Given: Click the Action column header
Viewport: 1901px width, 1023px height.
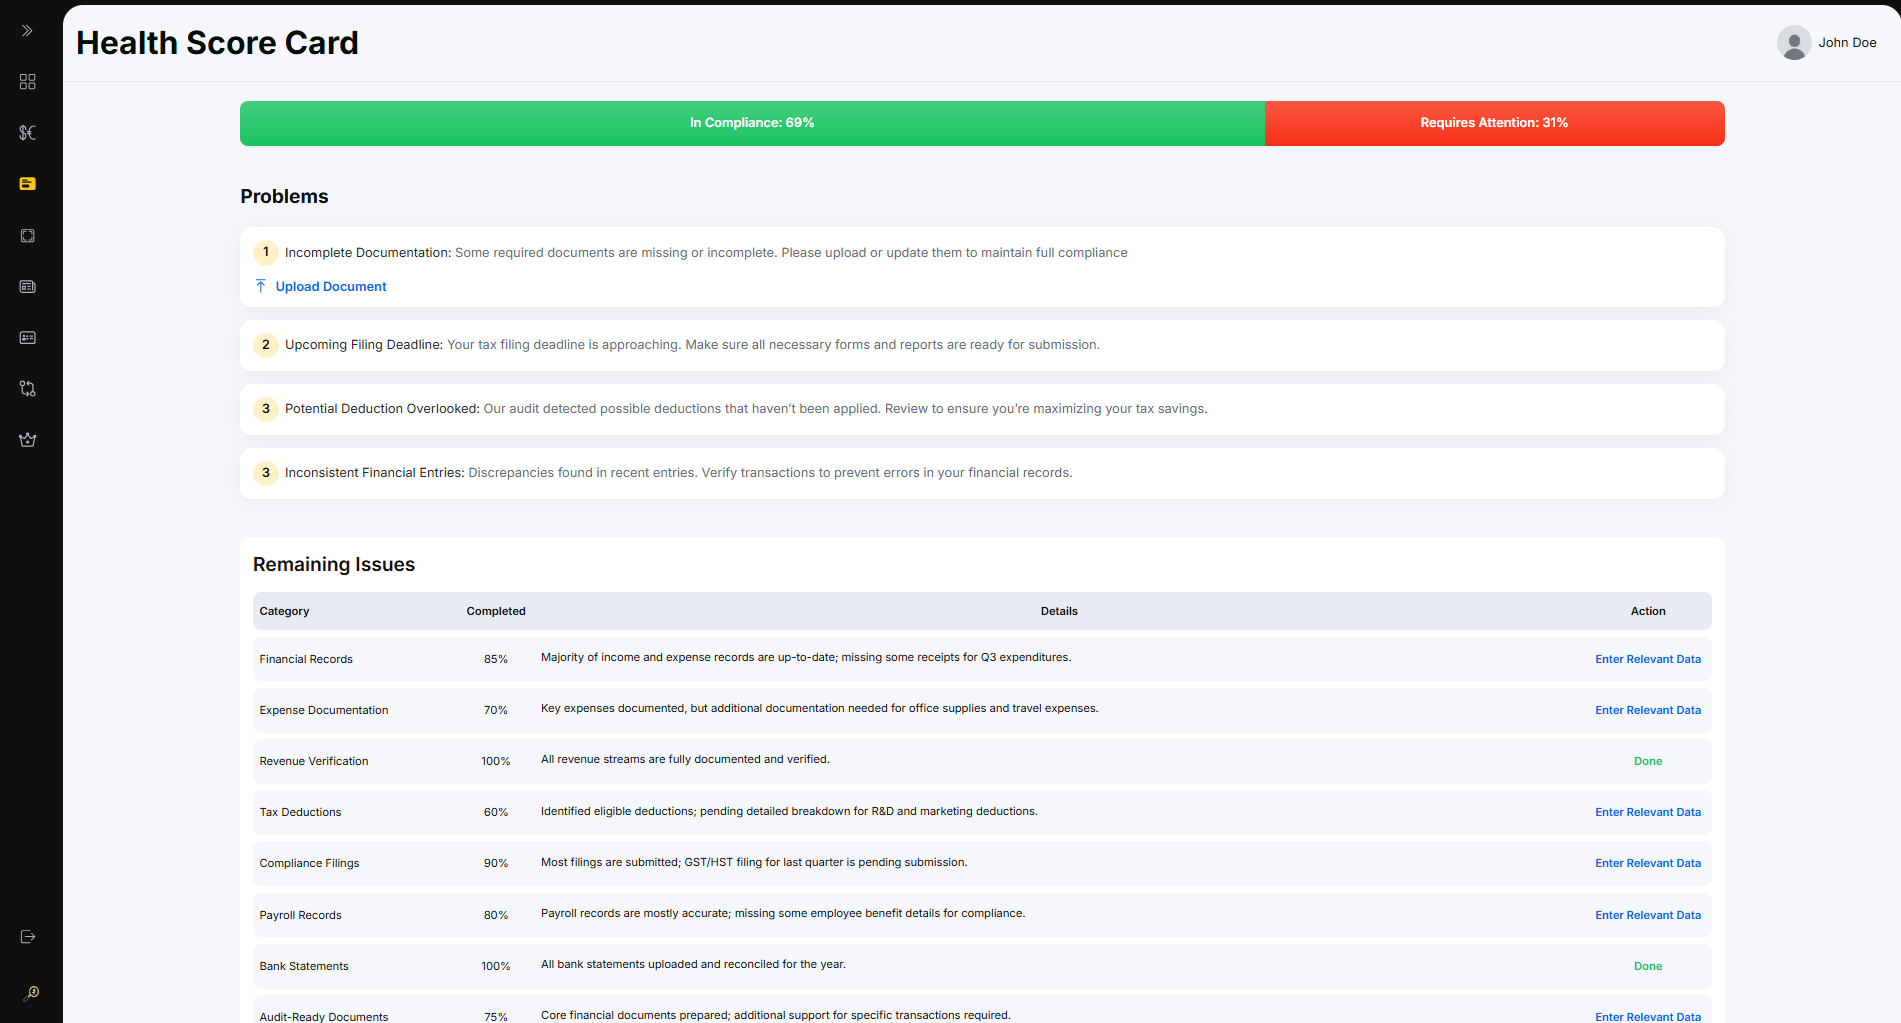Looking at the screenshot, I should tap(1648, 611).
